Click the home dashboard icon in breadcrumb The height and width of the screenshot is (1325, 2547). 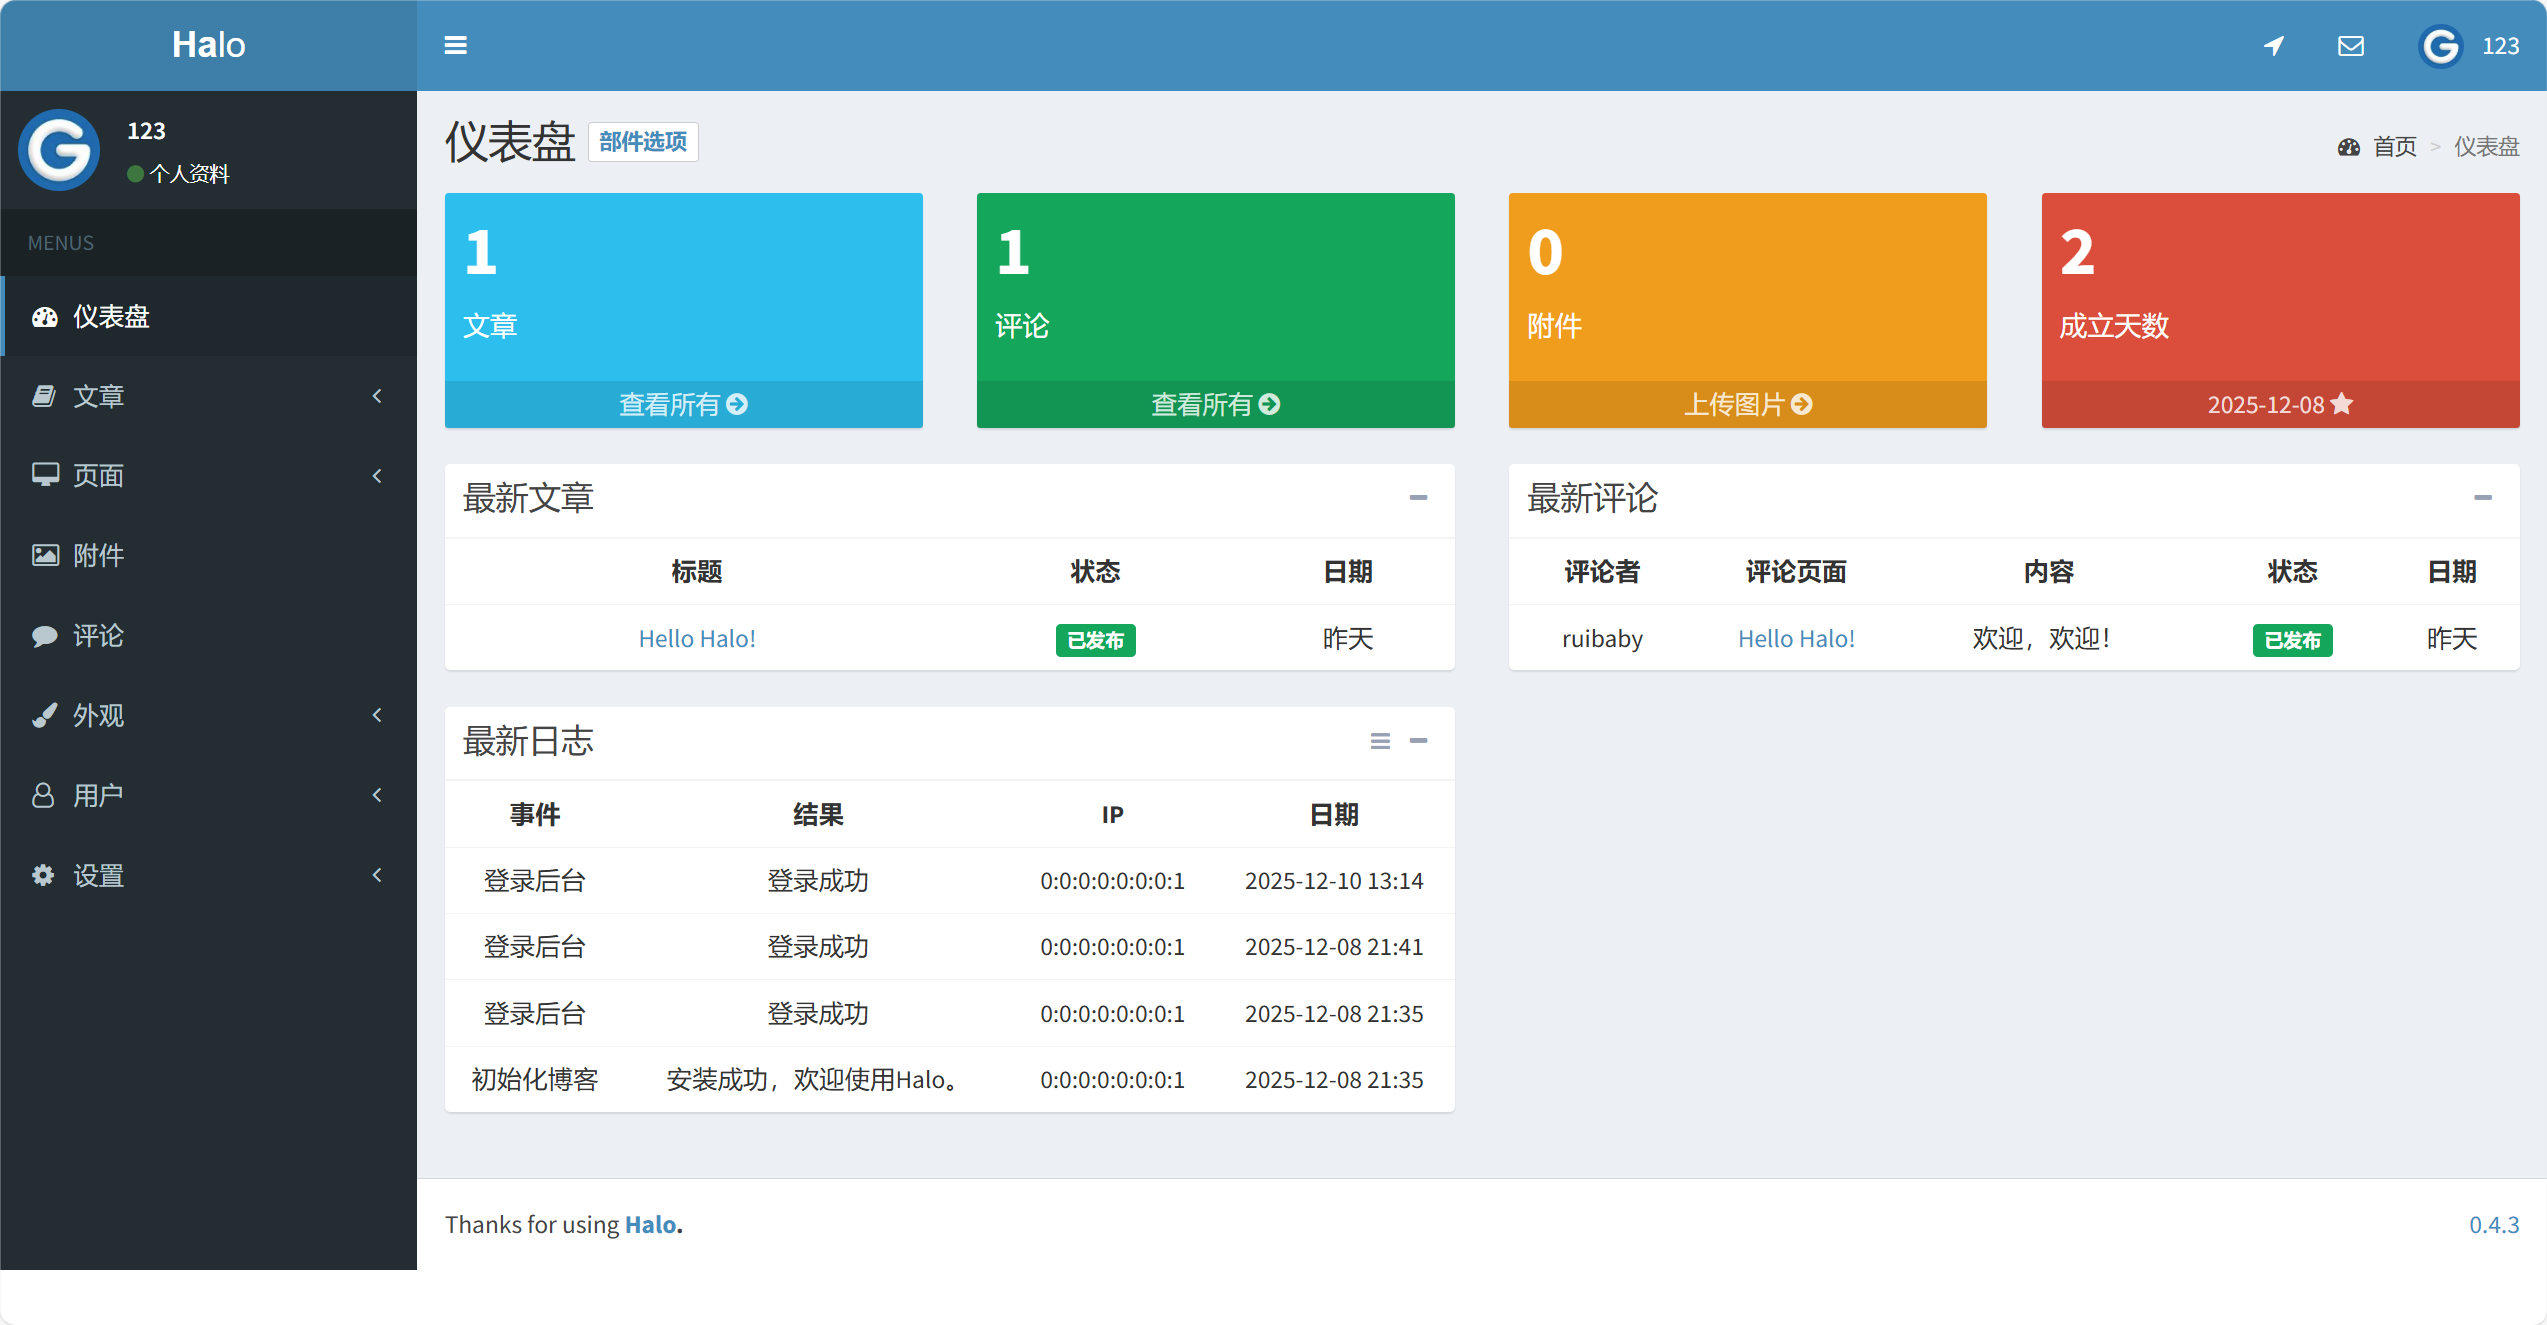pyautogui.click(x=2349, y=147)
